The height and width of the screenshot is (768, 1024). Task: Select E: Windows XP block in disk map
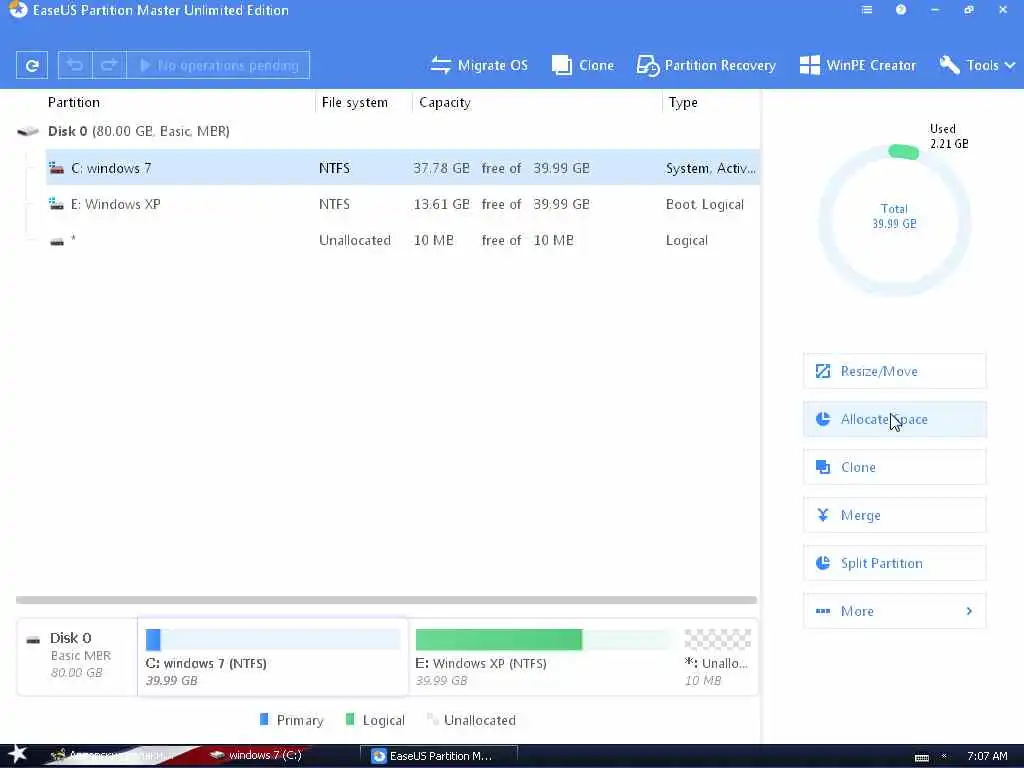[543, 656]
